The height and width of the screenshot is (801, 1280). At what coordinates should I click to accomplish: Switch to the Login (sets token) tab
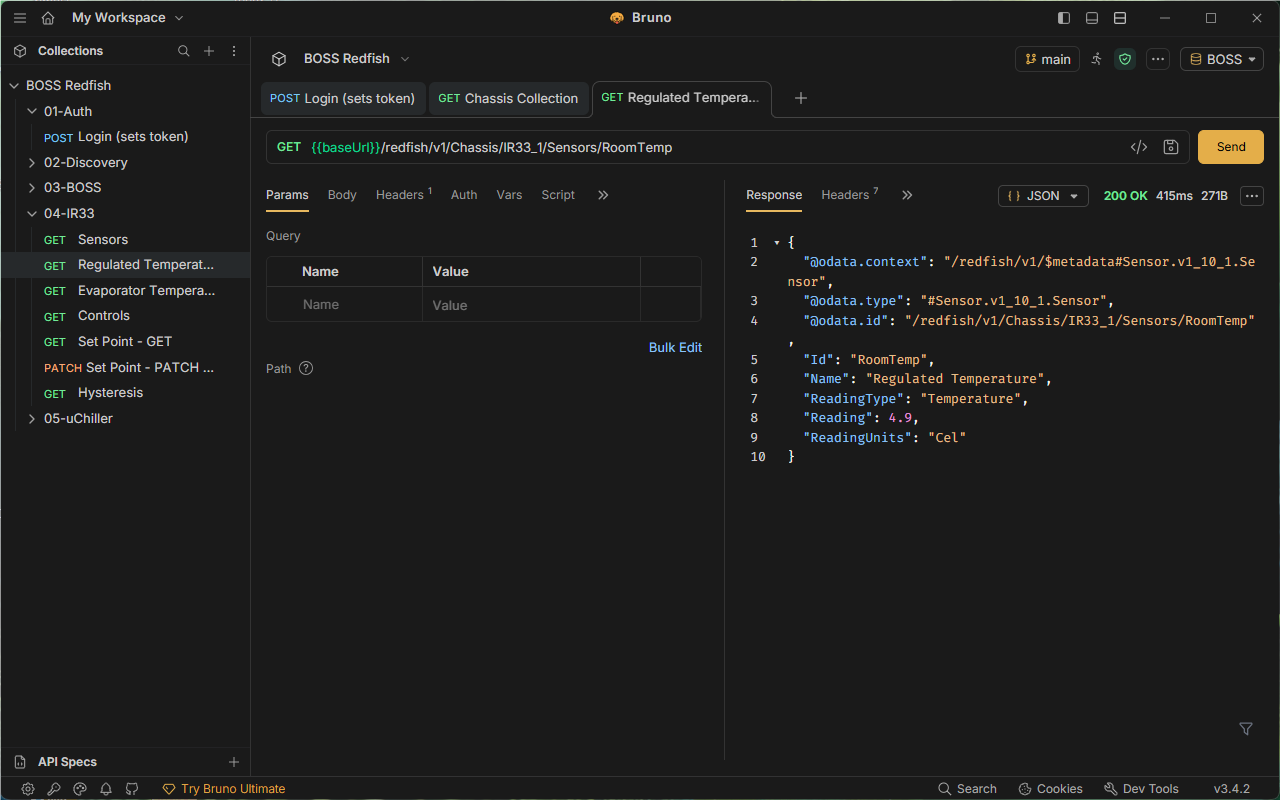[343, 98]
